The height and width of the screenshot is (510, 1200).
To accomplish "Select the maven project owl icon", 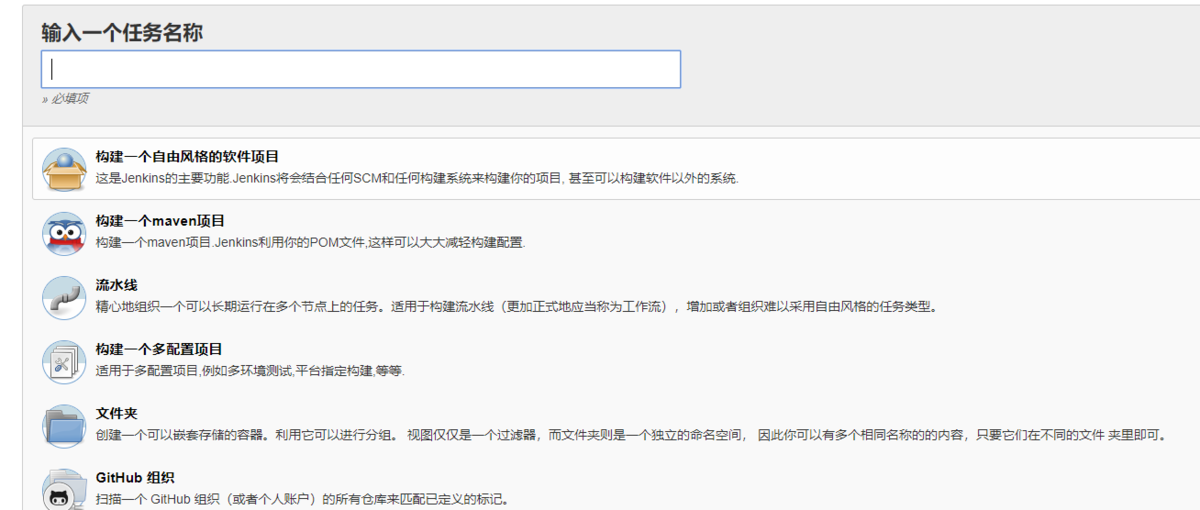I will tap(64, 234).
